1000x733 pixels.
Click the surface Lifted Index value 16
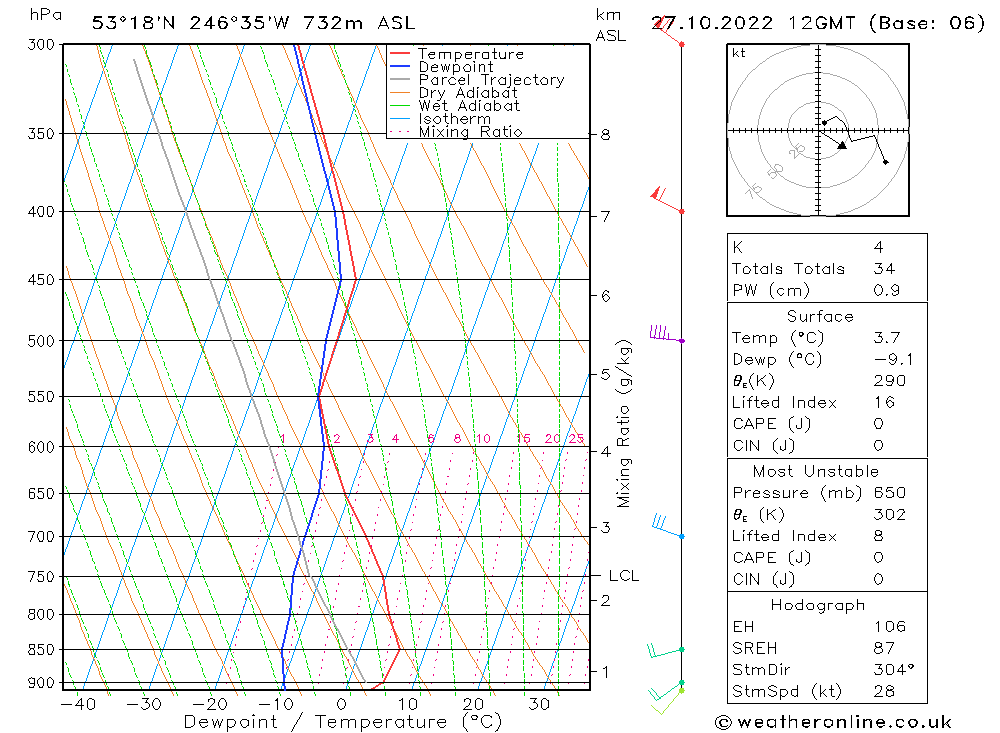(884, 402)
